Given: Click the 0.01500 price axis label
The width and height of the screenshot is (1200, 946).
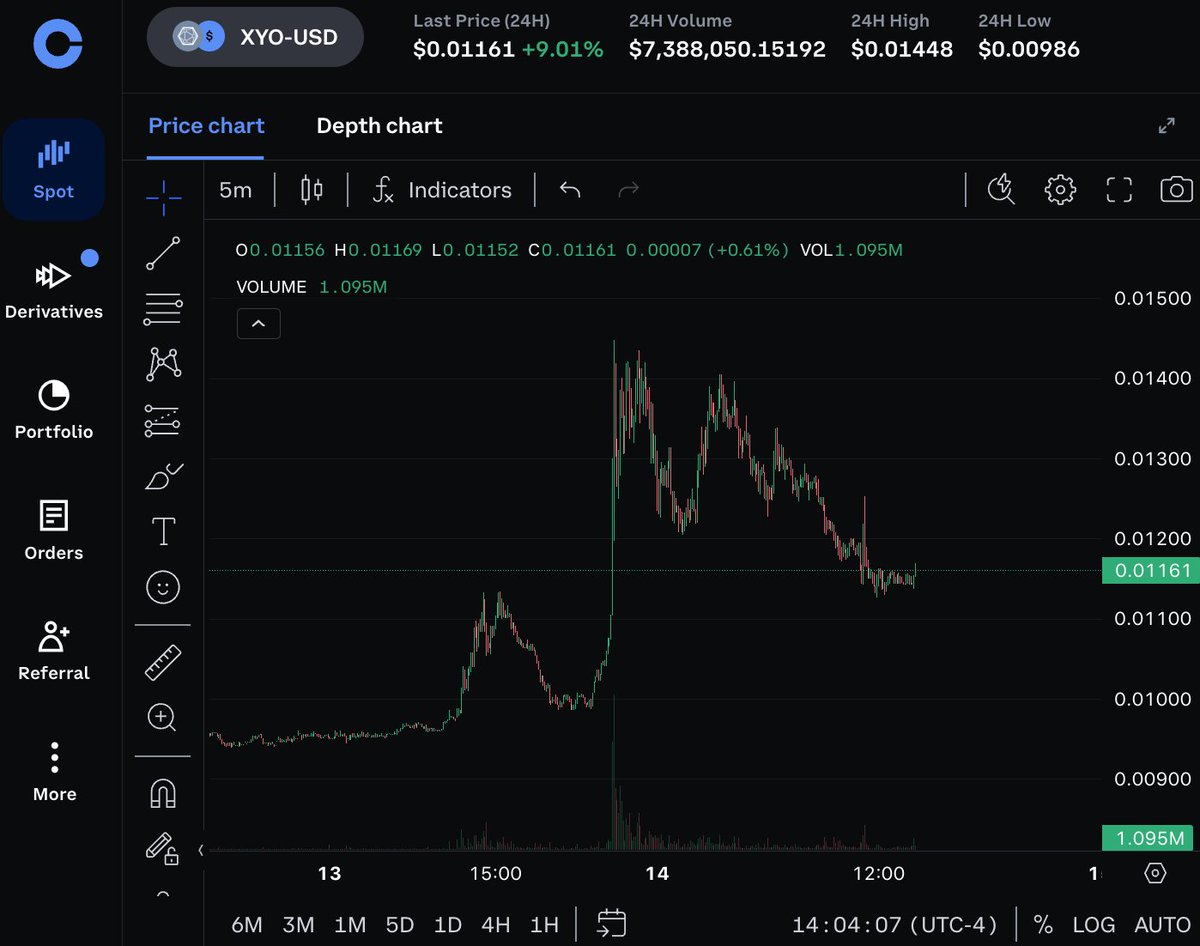Looking at the screenshot, I should pyautogui.click(x=1153, y=298).
